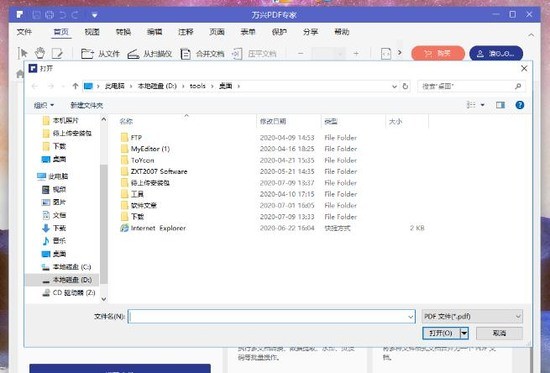
Task: Switch to the 表单 tab
Action: (248, 32)
